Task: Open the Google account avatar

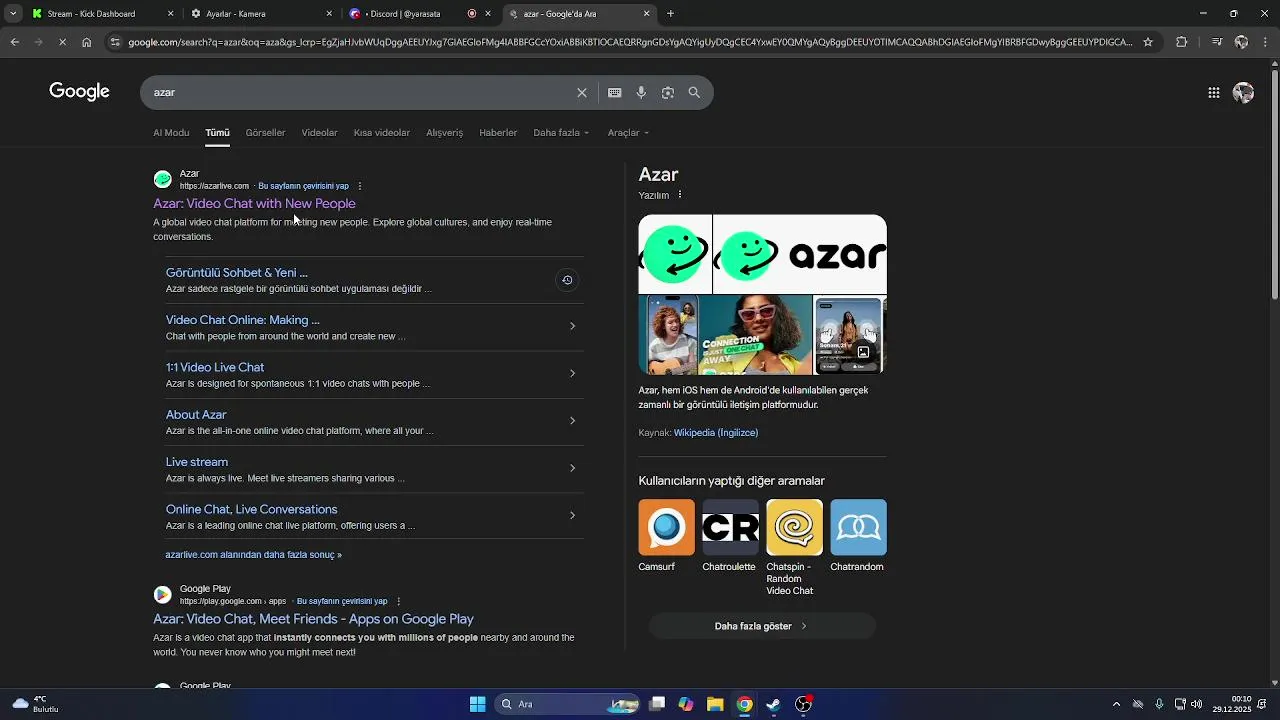Action: click(1243, 93)
